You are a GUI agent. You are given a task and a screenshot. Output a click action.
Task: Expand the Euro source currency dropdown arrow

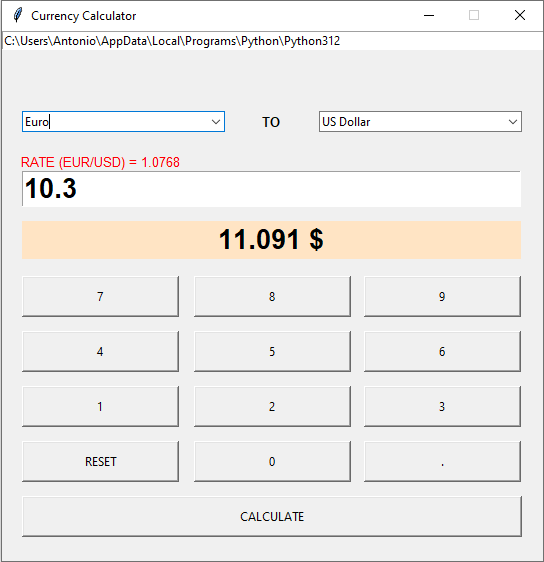216,122
